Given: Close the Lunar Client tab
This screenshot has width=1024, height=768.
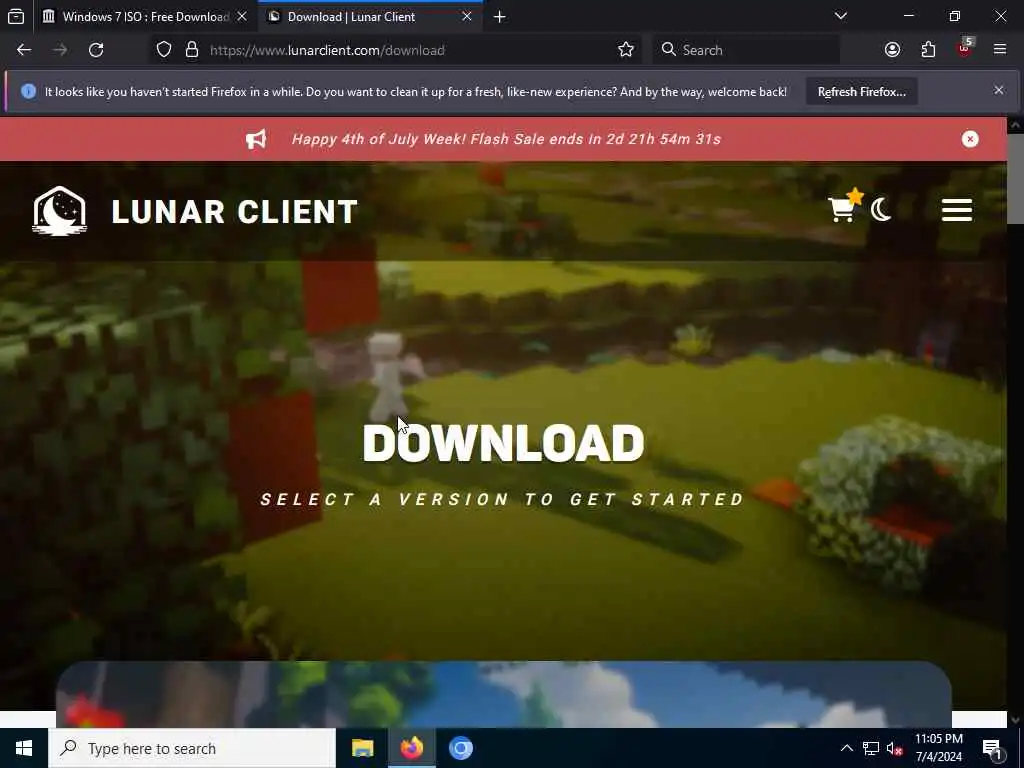Looking at the screenshot, I should click(x=466, y=16).
